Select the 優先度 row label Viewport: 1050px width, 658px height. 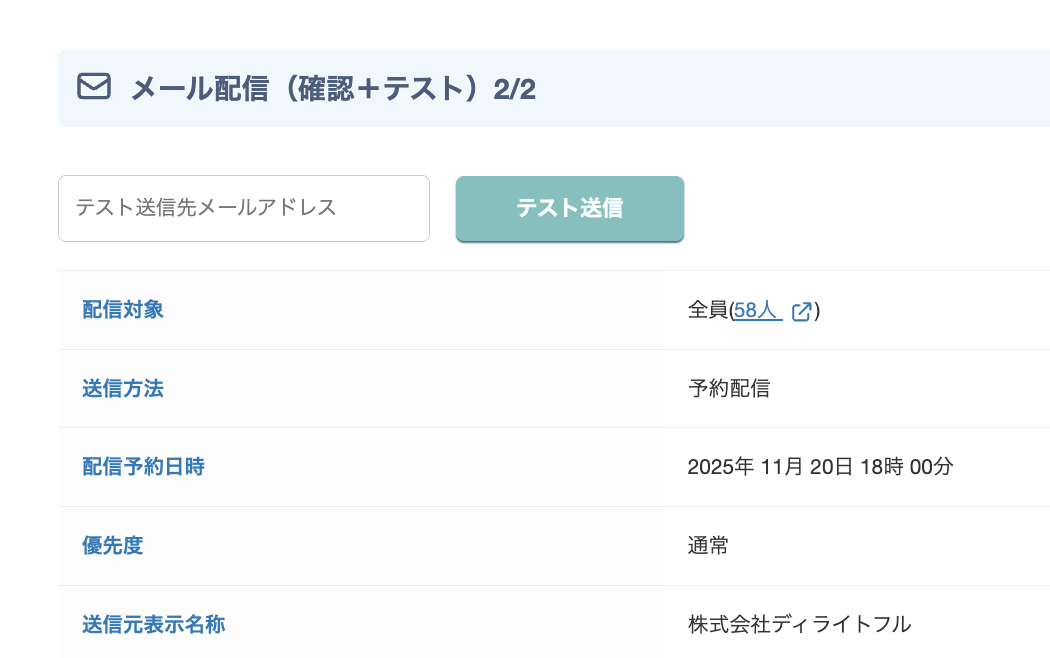pyautogui.click(x=112, y=546)
